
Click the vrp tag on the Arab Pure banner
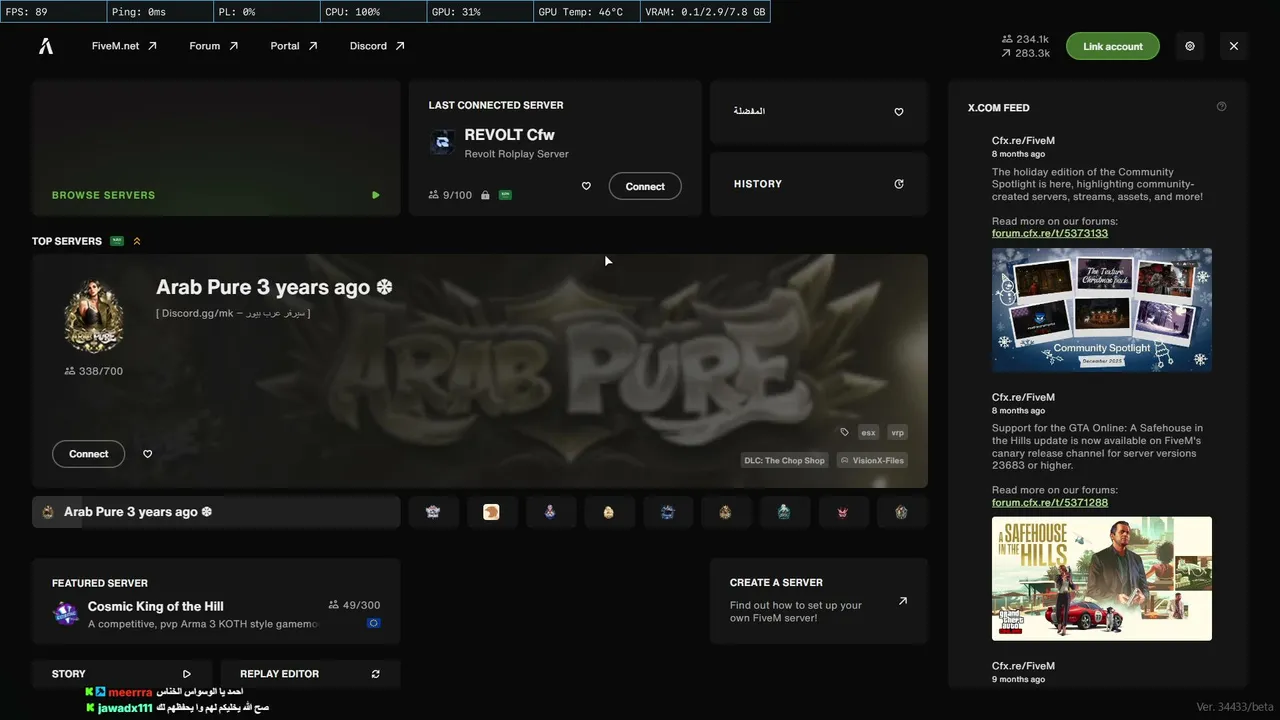[897, 433]
